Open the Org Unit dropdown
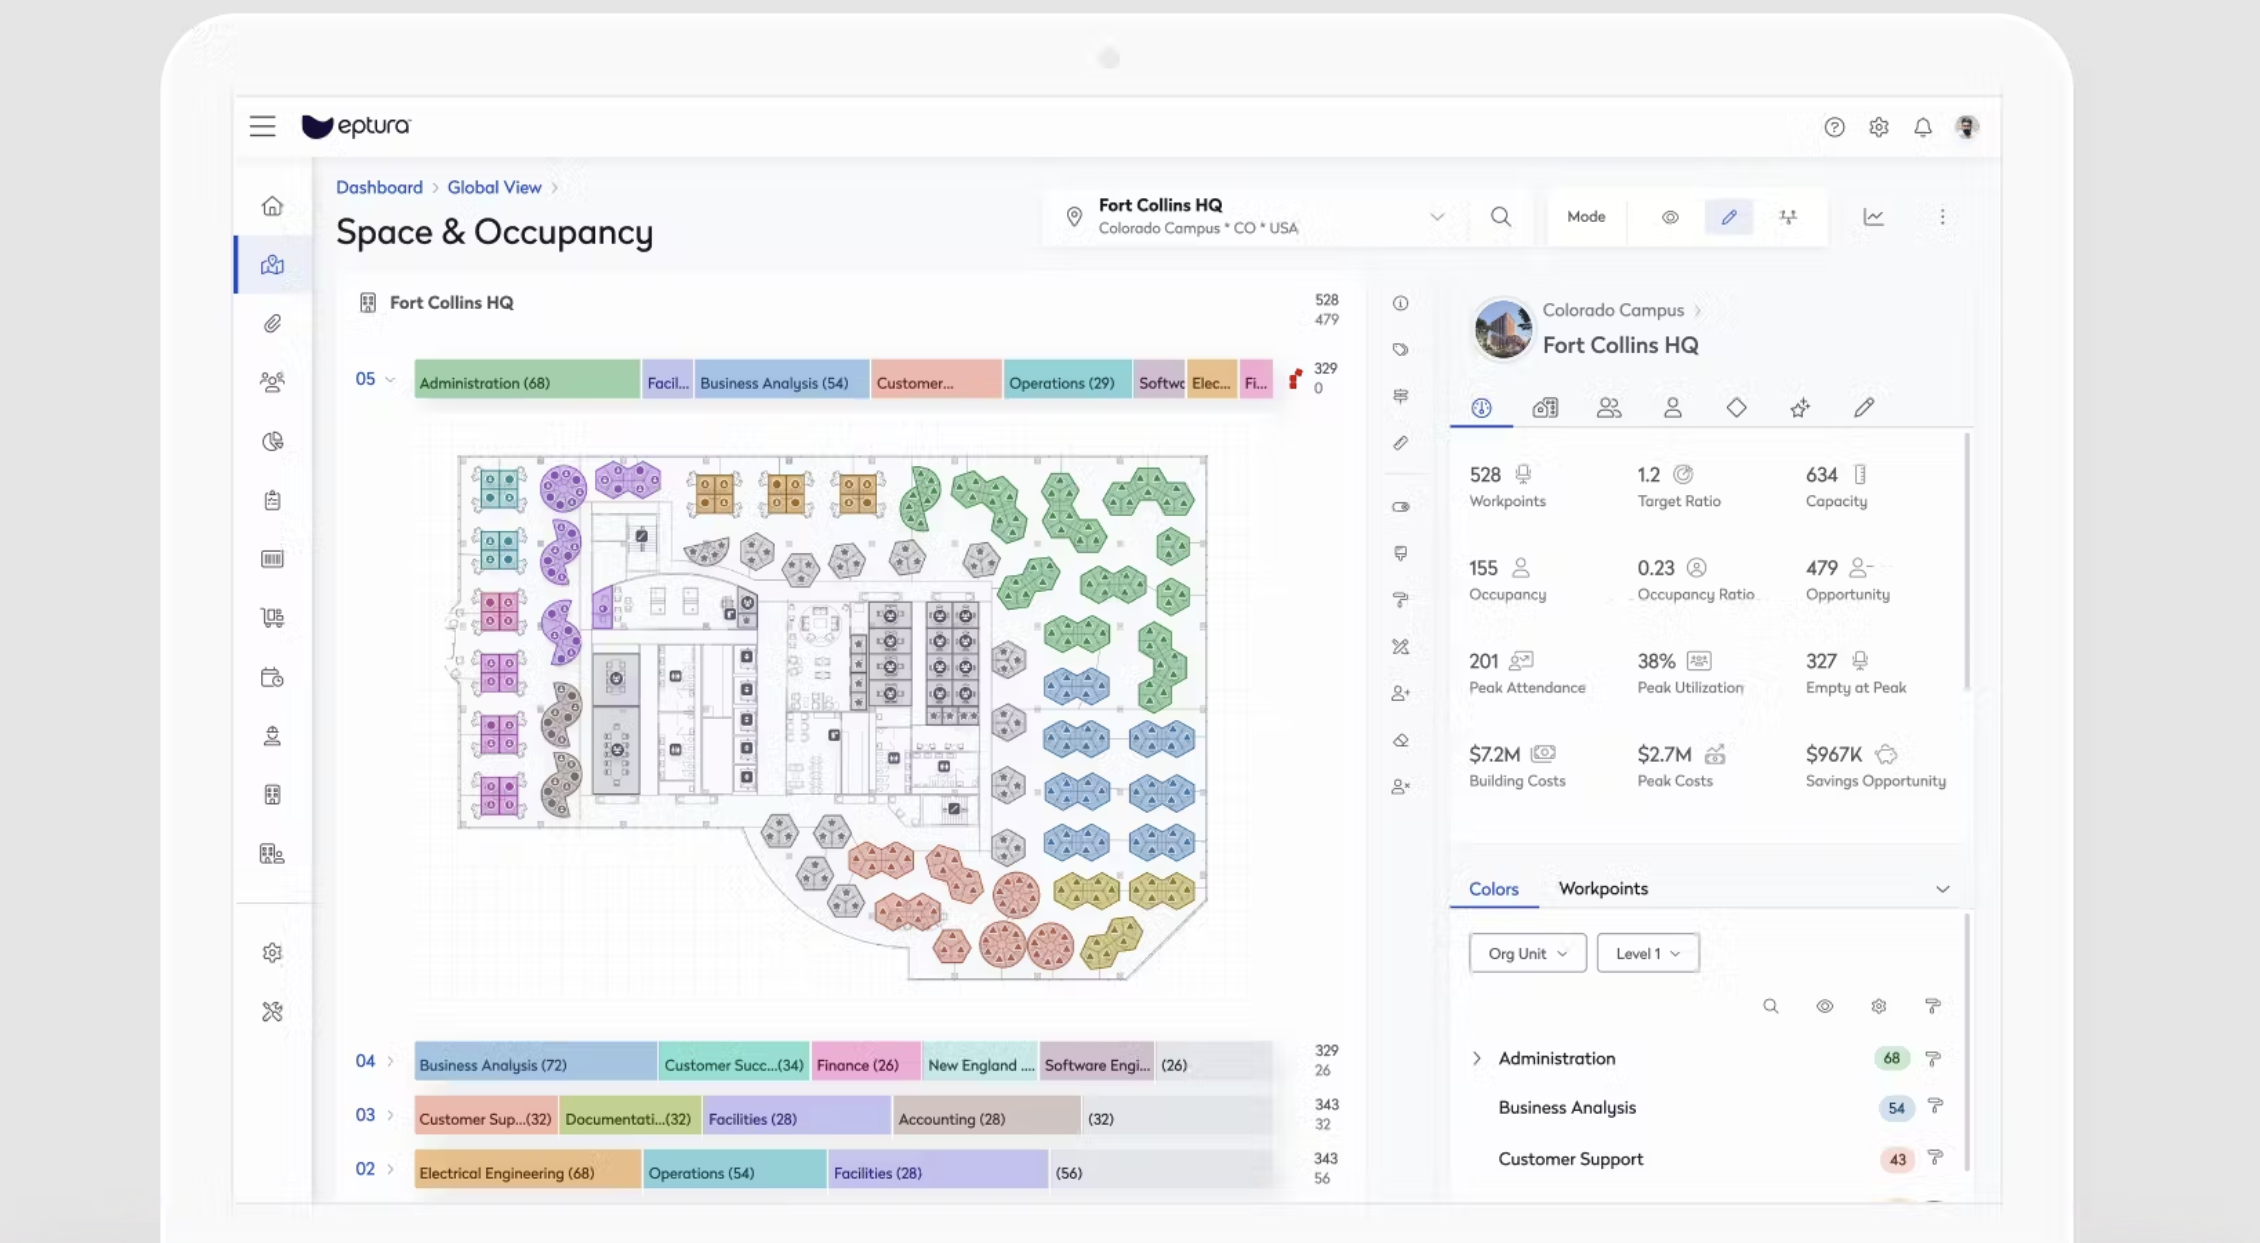Screen dimensions: 2260x1243 pyautogui.click(x=1527, y=953)
